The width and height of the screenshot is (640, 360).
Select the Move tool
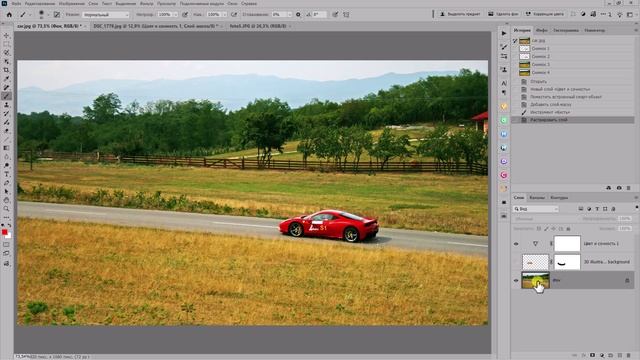7,36
